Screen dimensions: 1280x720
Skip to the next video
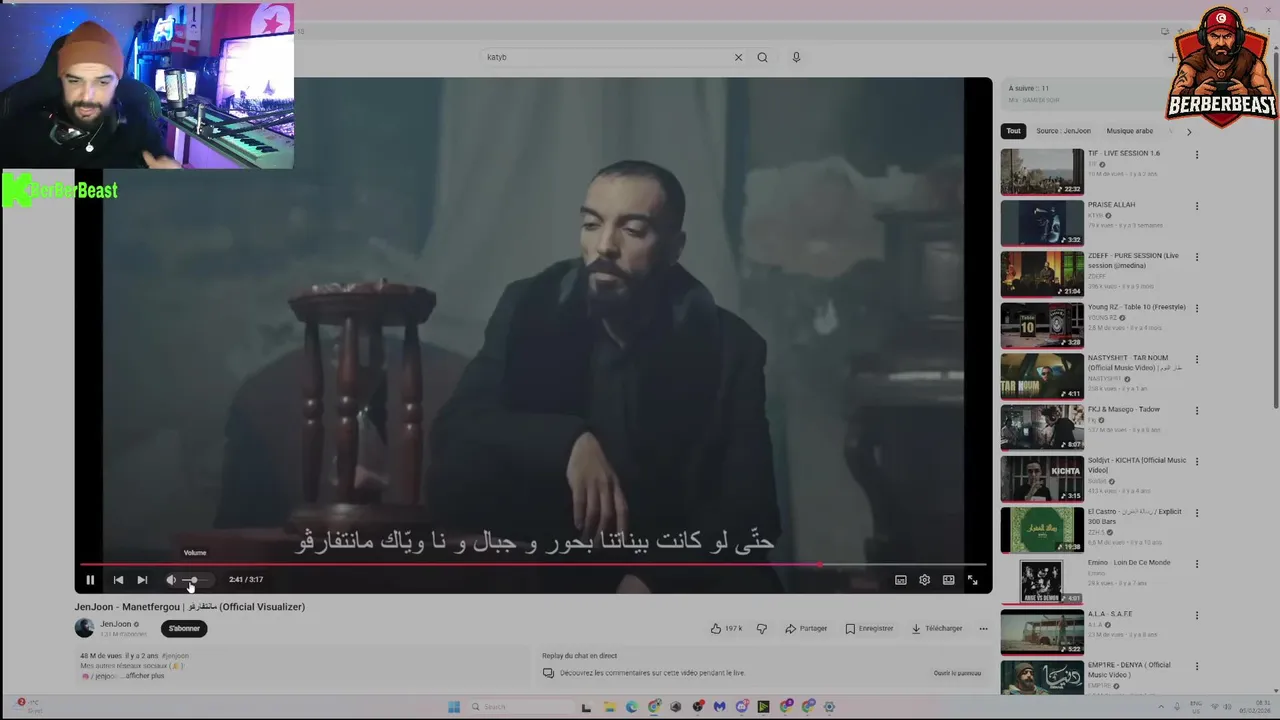(x=142, y=580)
